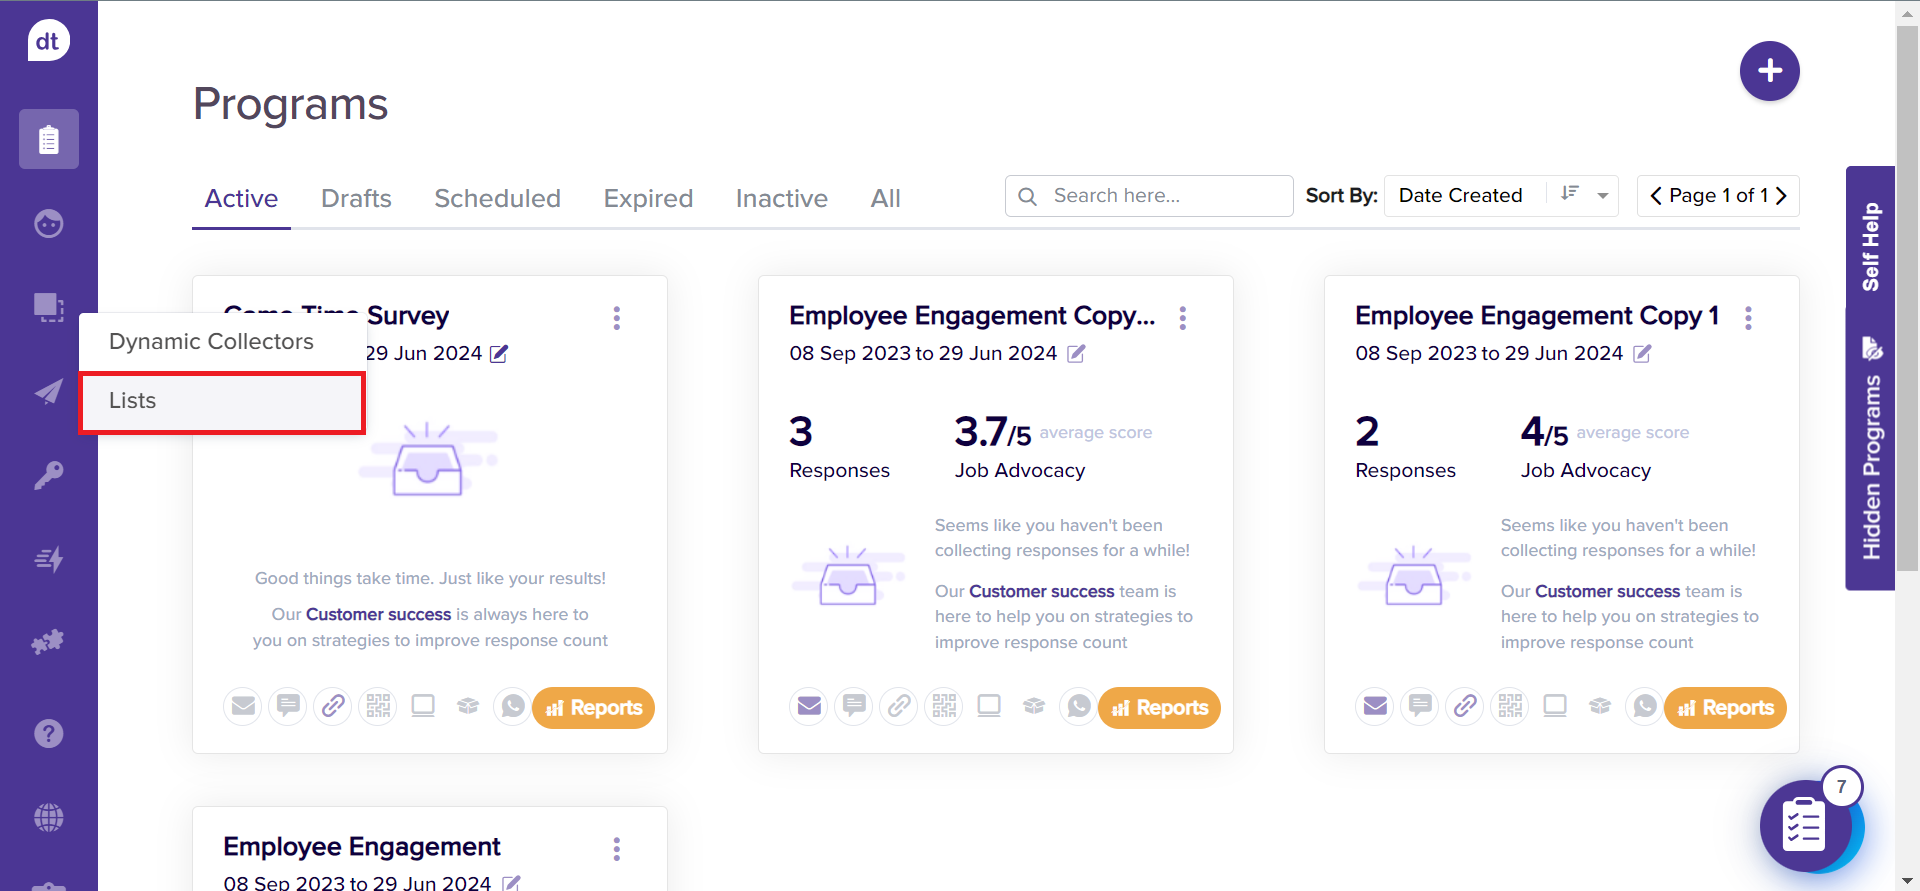The image size is (1920, 891).
Task: Click the key icon in left sidebar
Action: (48, 475)
